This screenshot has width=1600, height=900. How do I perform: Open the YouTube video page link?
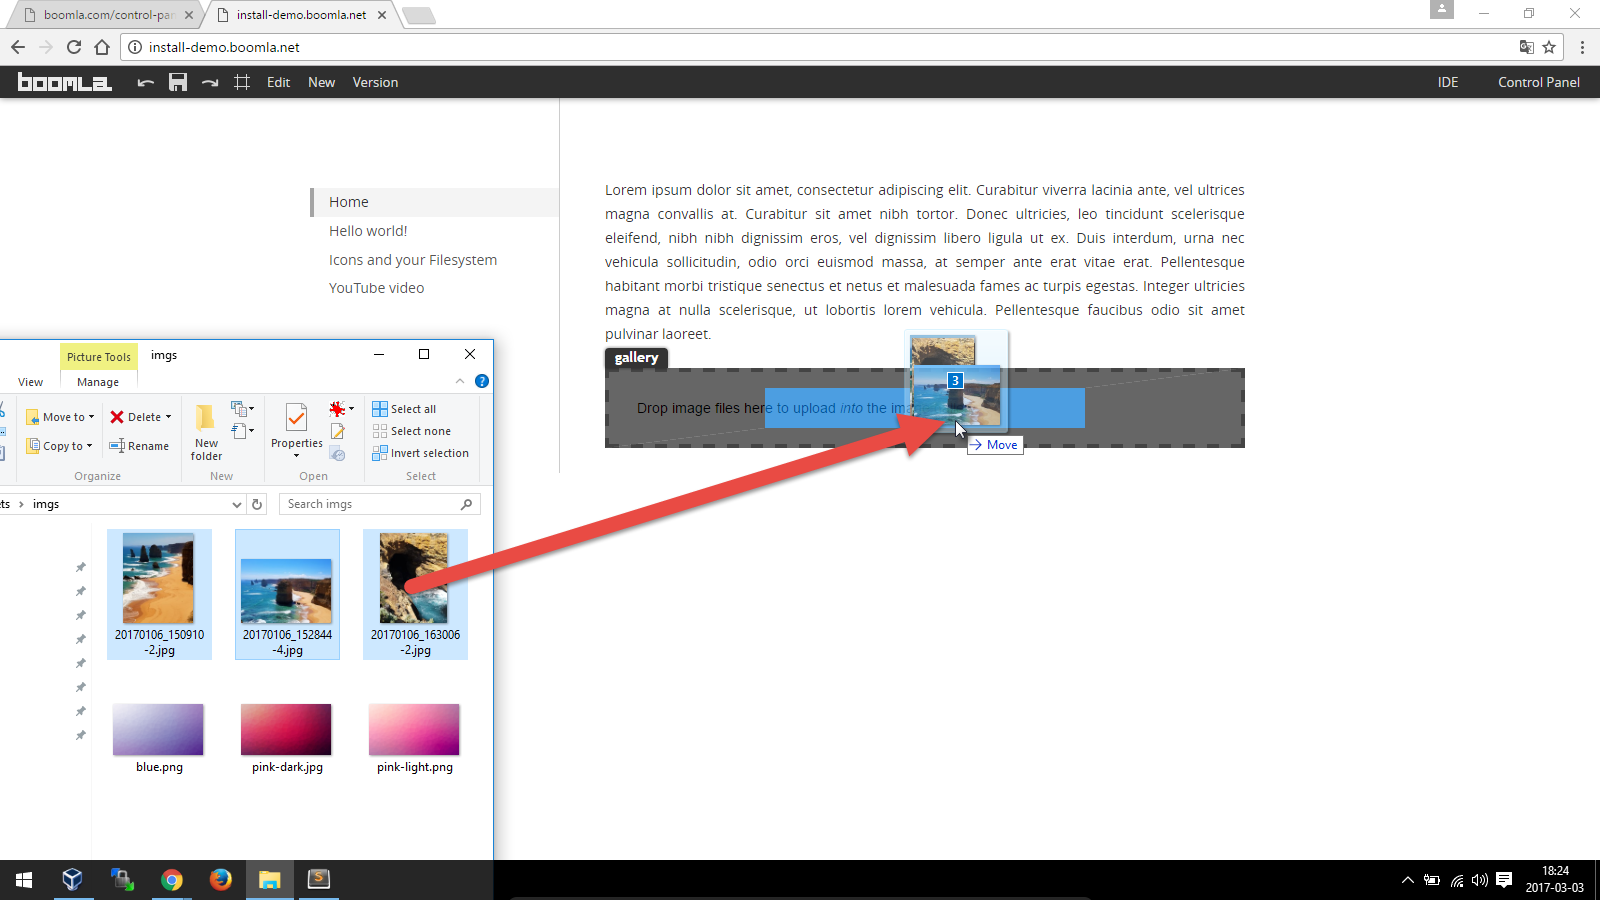pos(376,288)
